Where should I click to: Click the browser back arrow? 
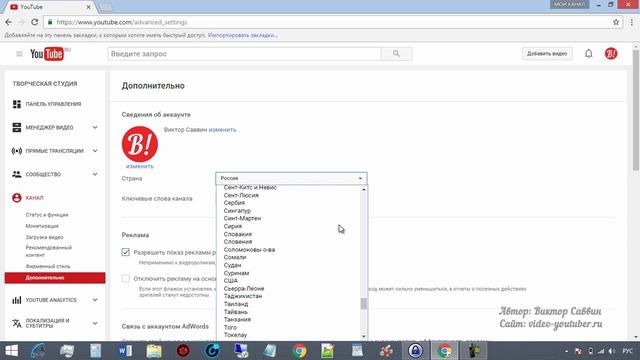point(9,22)
